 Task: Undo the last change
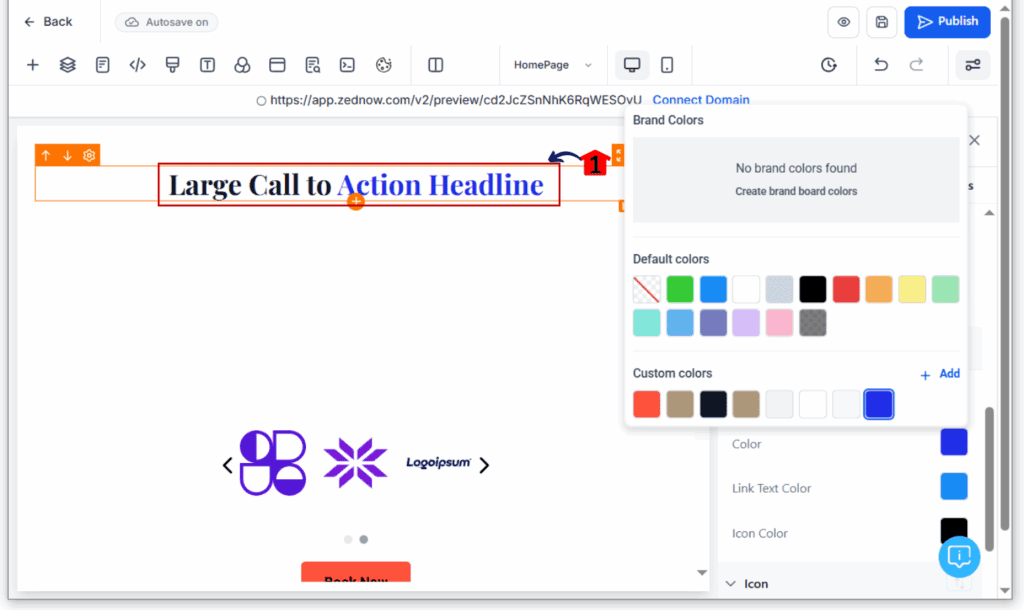[881, 65]
